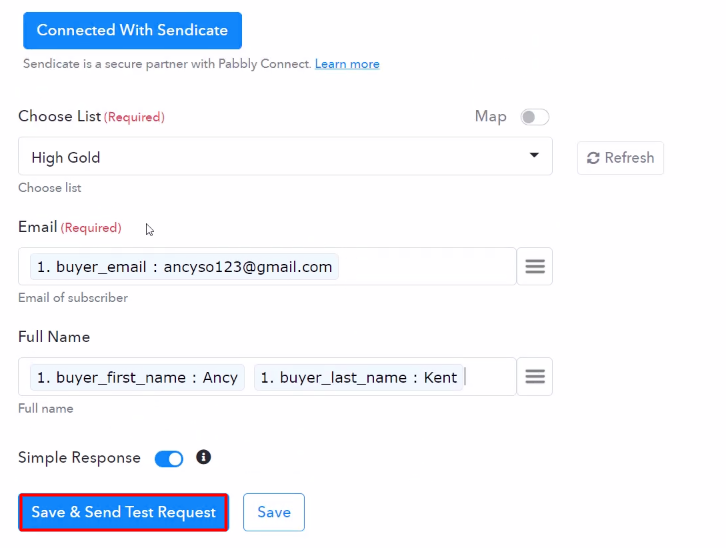The image size is (726, 548).
Task: Select the buyer_first_name : Ancy tag
Action: click(137, 378)
